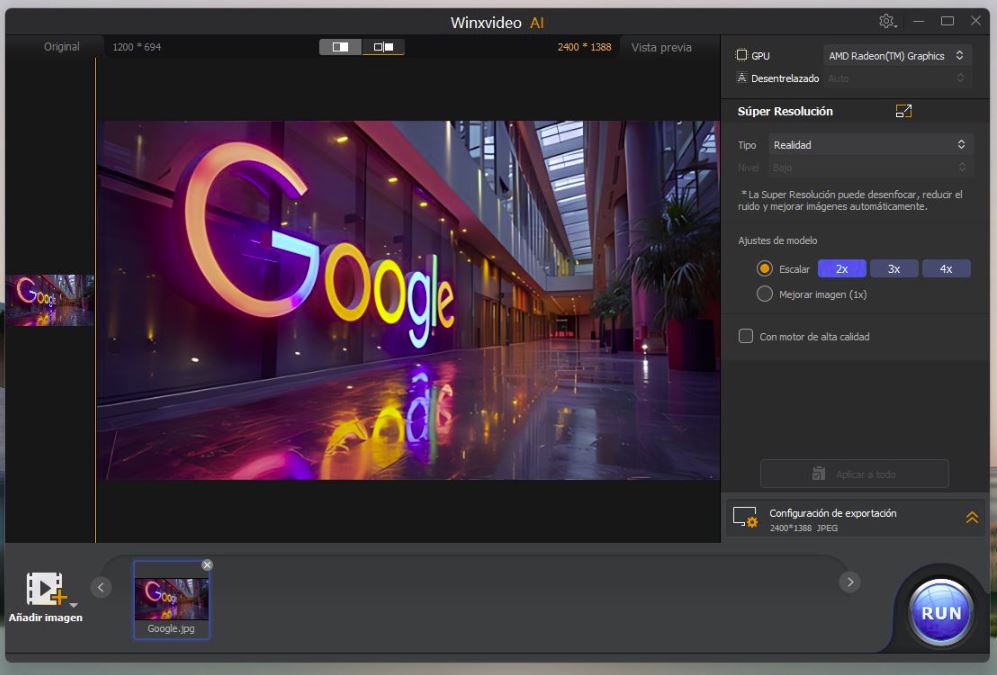Click the Desentrelazado icon

pos(741,78)
